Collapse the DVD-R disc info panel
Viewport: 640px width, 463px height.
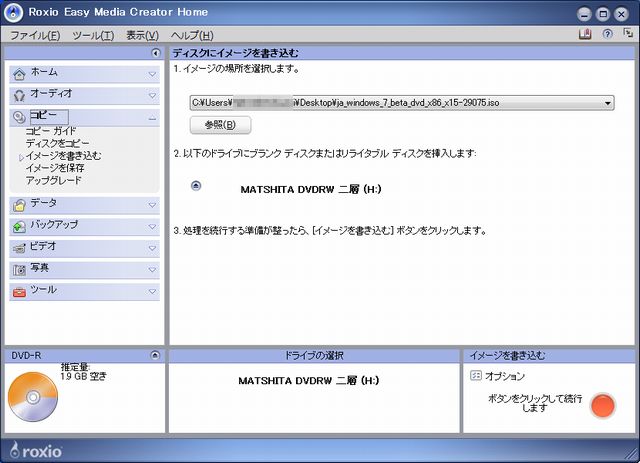pyautogui.click(x=155, y=355)
